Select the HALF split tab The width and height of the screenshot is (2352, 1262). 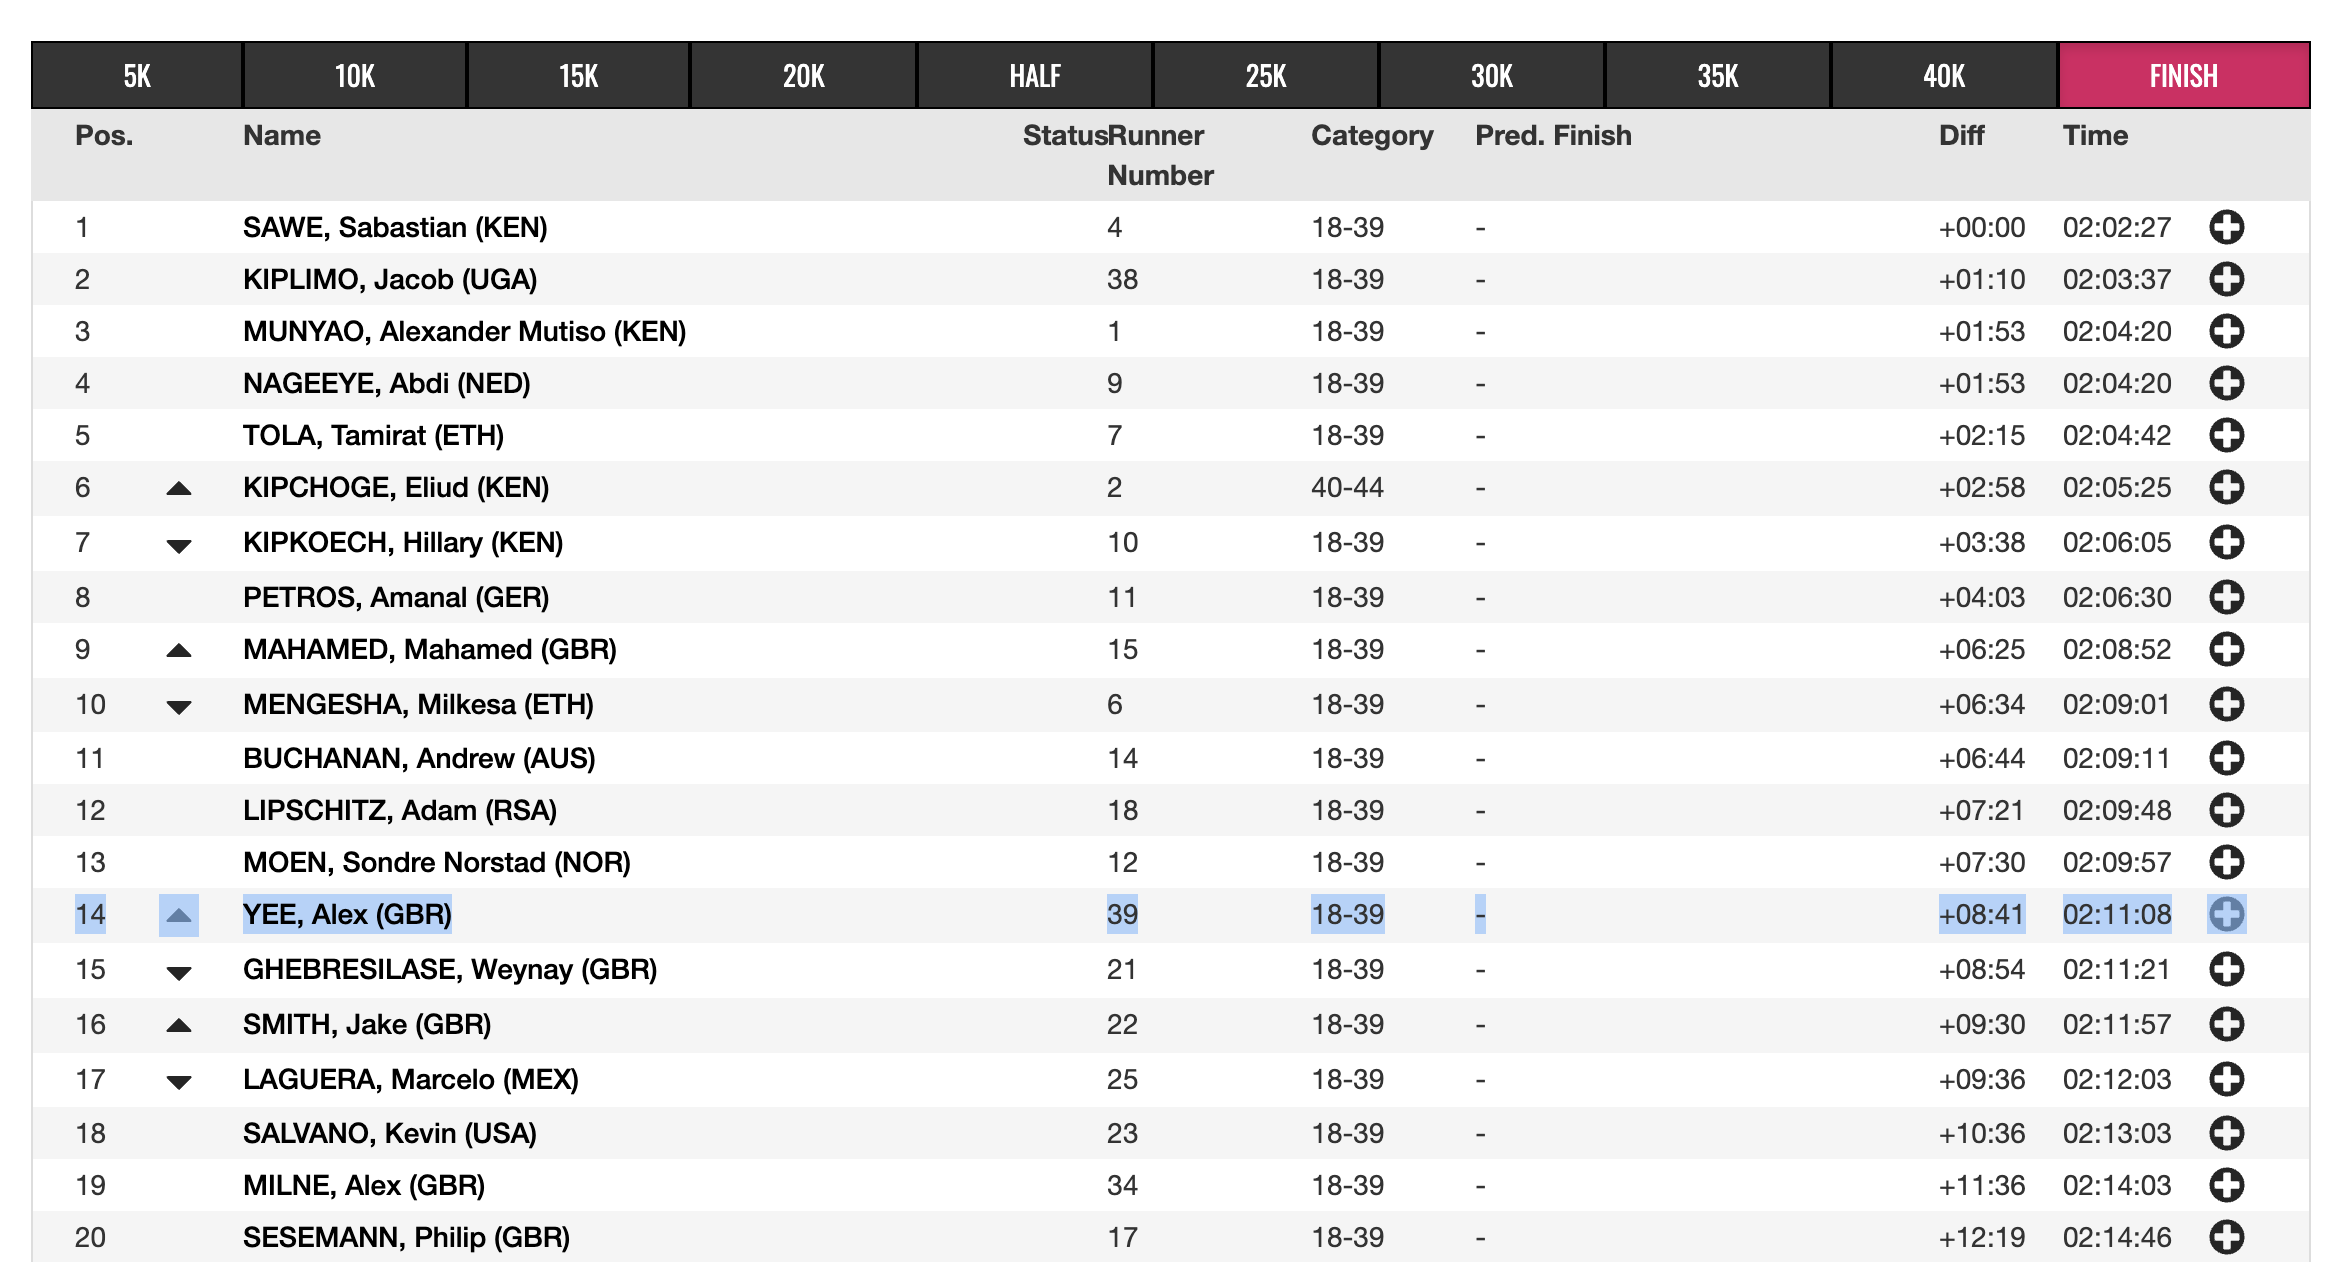pos(1034,75)
